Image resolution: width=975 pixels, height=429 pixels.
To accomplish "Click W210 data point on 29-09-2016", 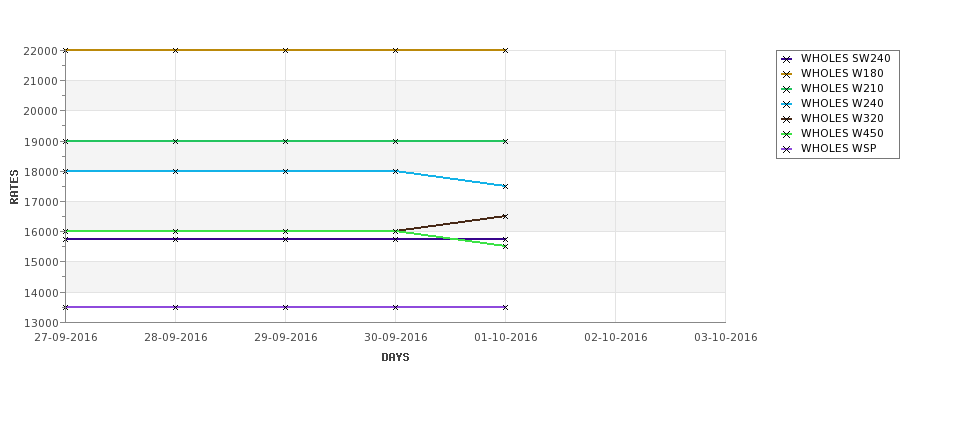I will tap(285, 141).
